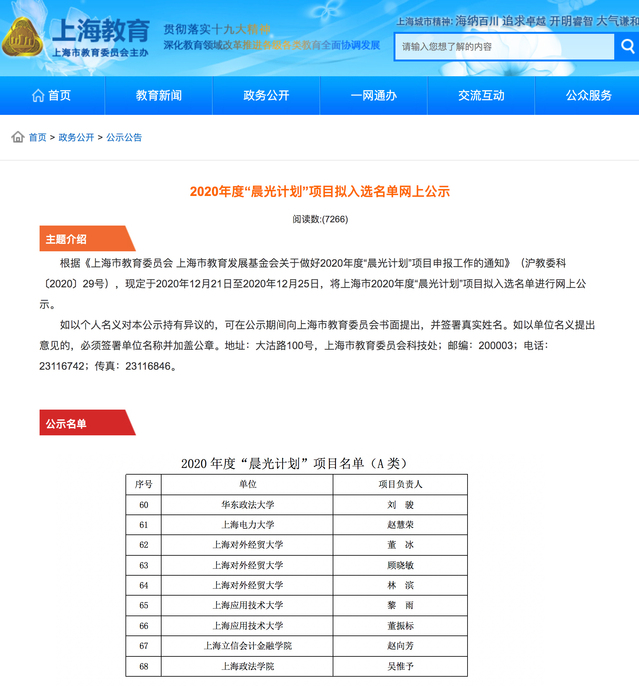Follow the 政务公开 breadcrumb link
Image resolution: width=639 pixels, height=686 pixels.
[x=74, y=138]
